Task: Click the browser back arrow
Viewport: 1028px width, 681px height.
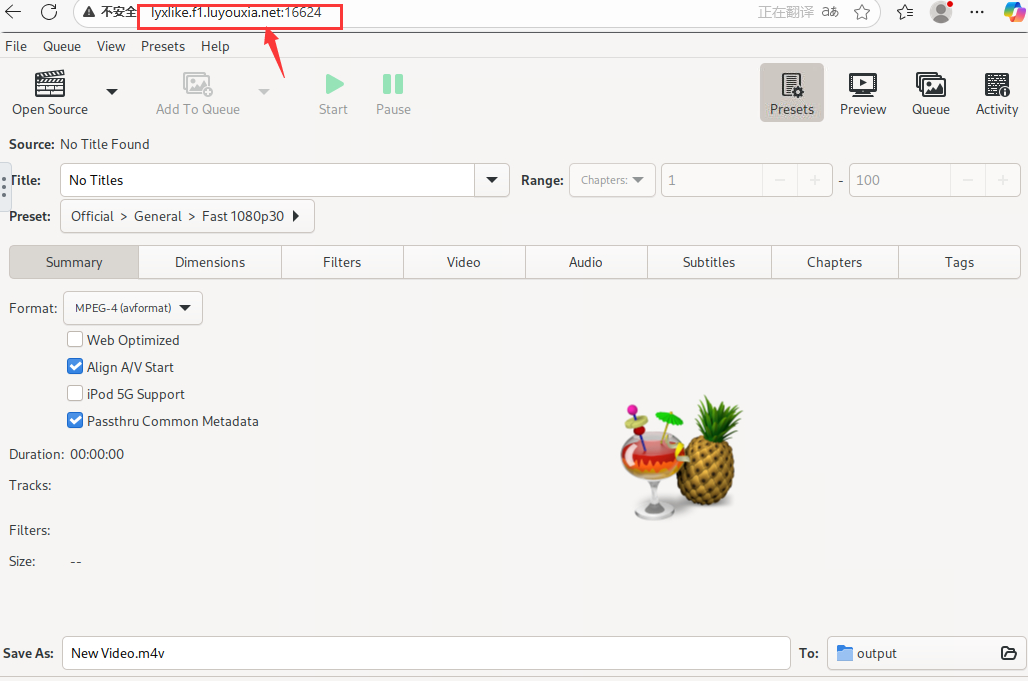Action: [13, 12]
